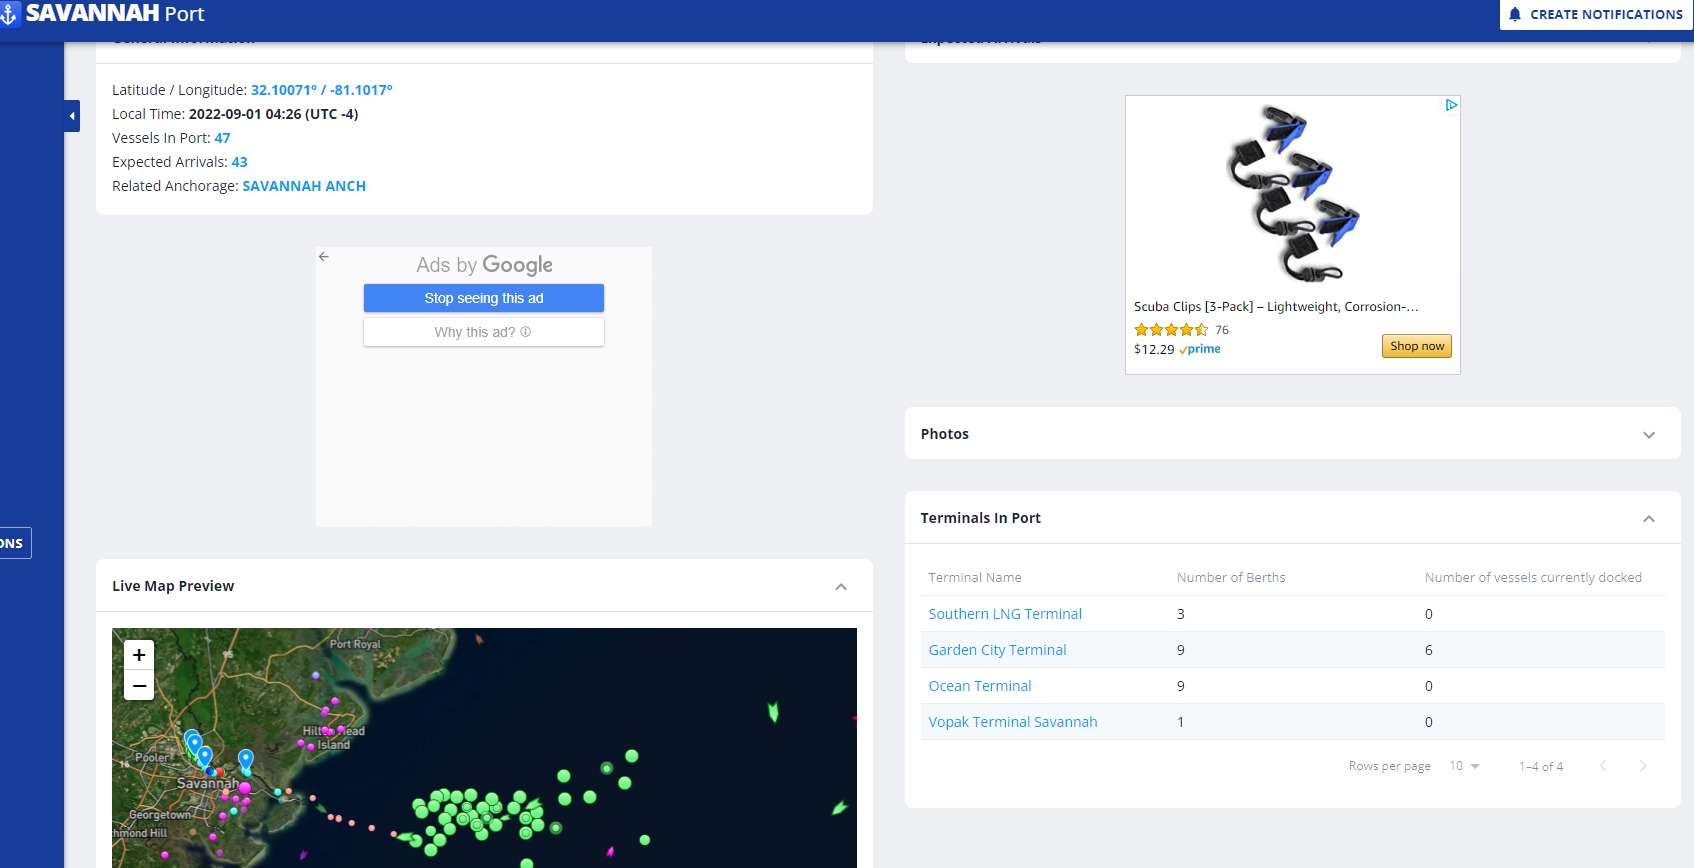Open the Rows per page dropdown

[x=1465, y=766]
